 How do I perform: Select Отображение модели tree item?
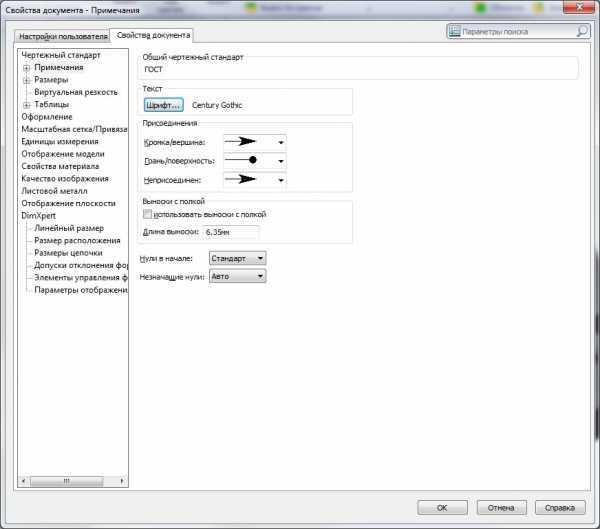(x=63, y=153)
